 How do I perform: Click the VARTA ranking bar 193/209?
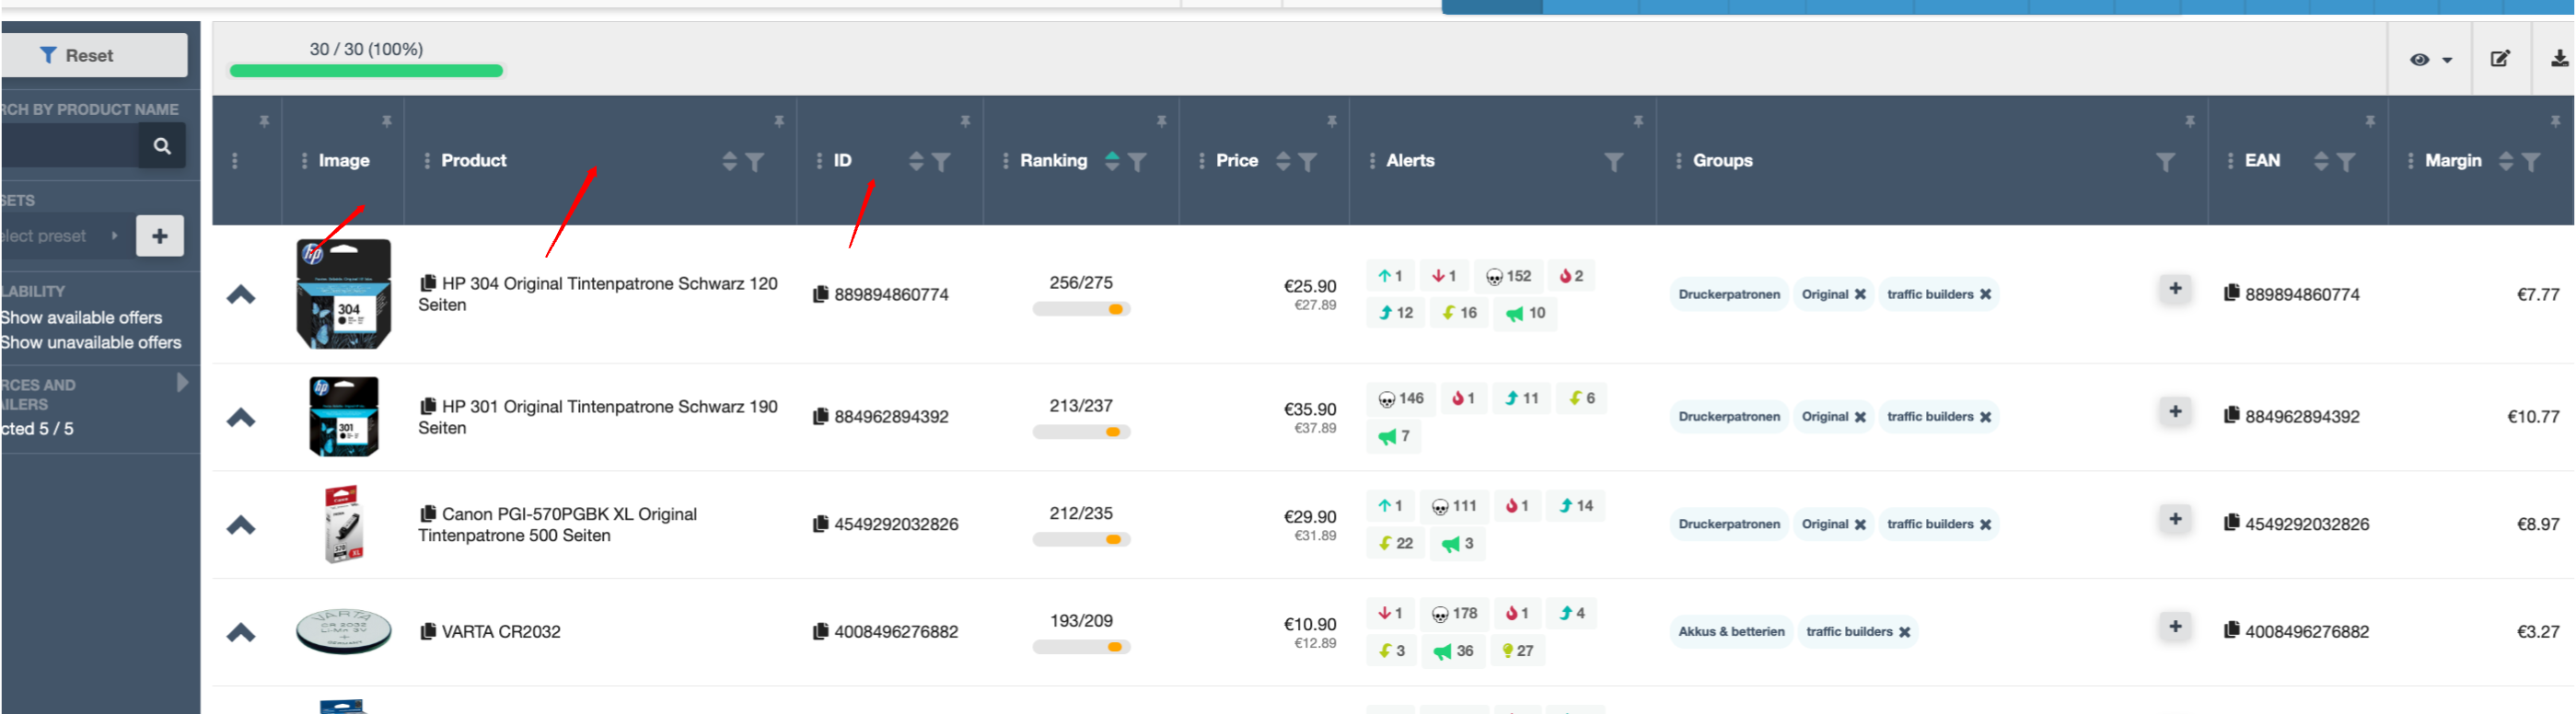coord(1081,647)
